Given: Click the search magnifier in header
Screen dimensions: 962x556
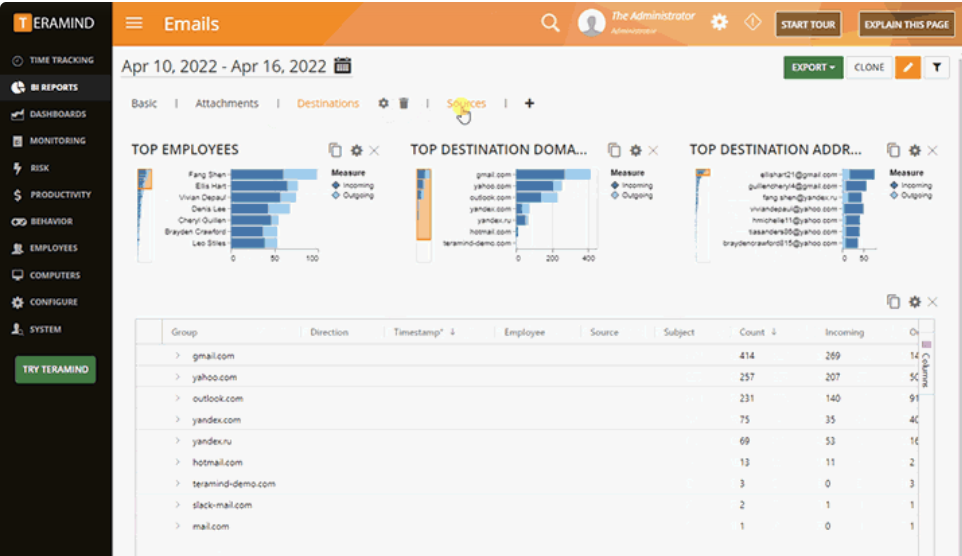Looking at the screenshot, I should tap(550, 23).
